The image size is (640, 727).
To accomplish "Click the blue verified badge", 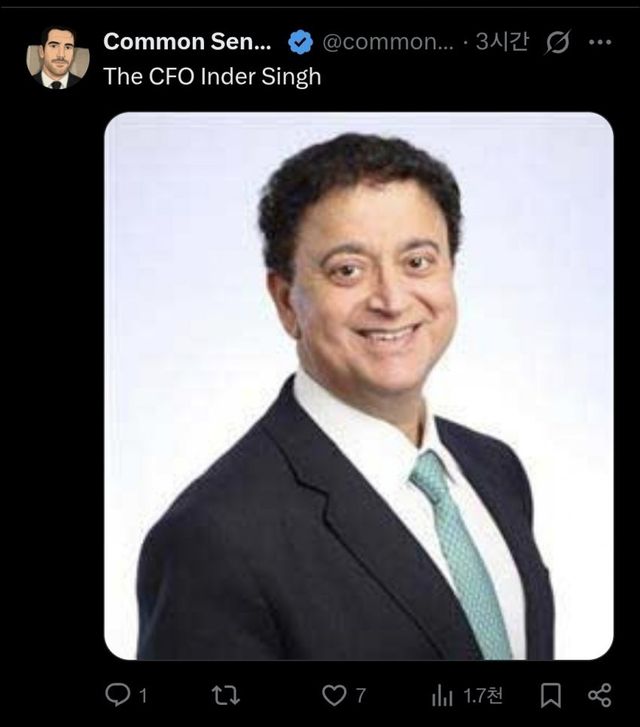I will tap(299, 43).
